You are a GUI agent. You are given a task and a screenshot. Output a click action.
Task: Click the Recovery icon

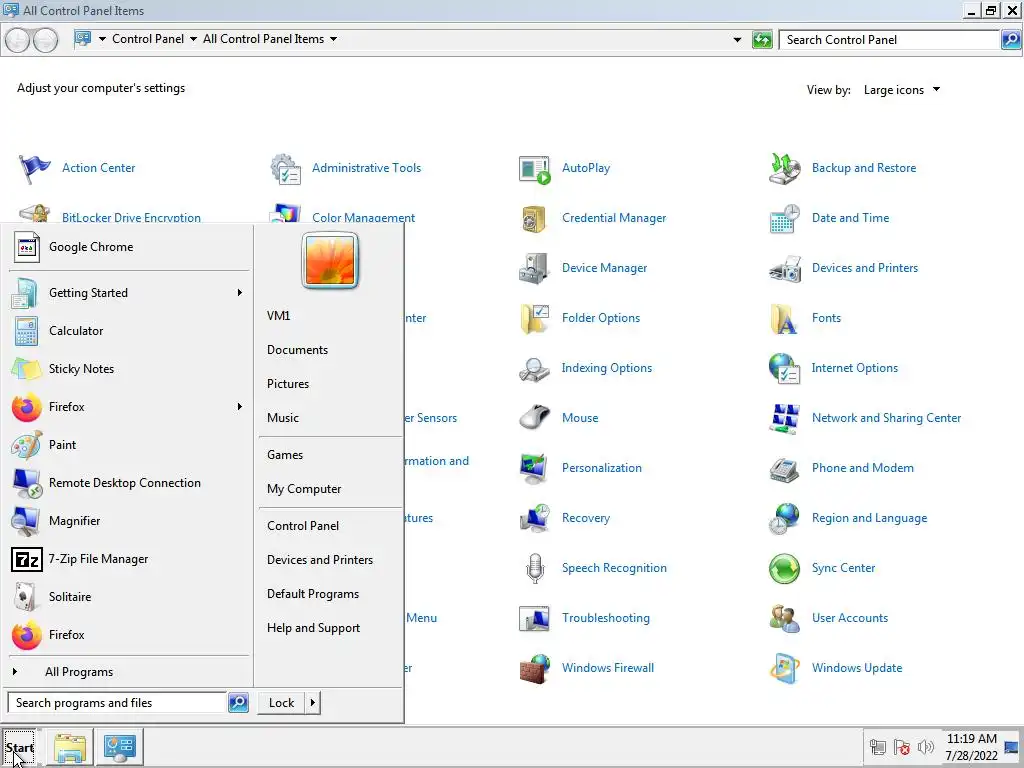click(x=534, y=519)
